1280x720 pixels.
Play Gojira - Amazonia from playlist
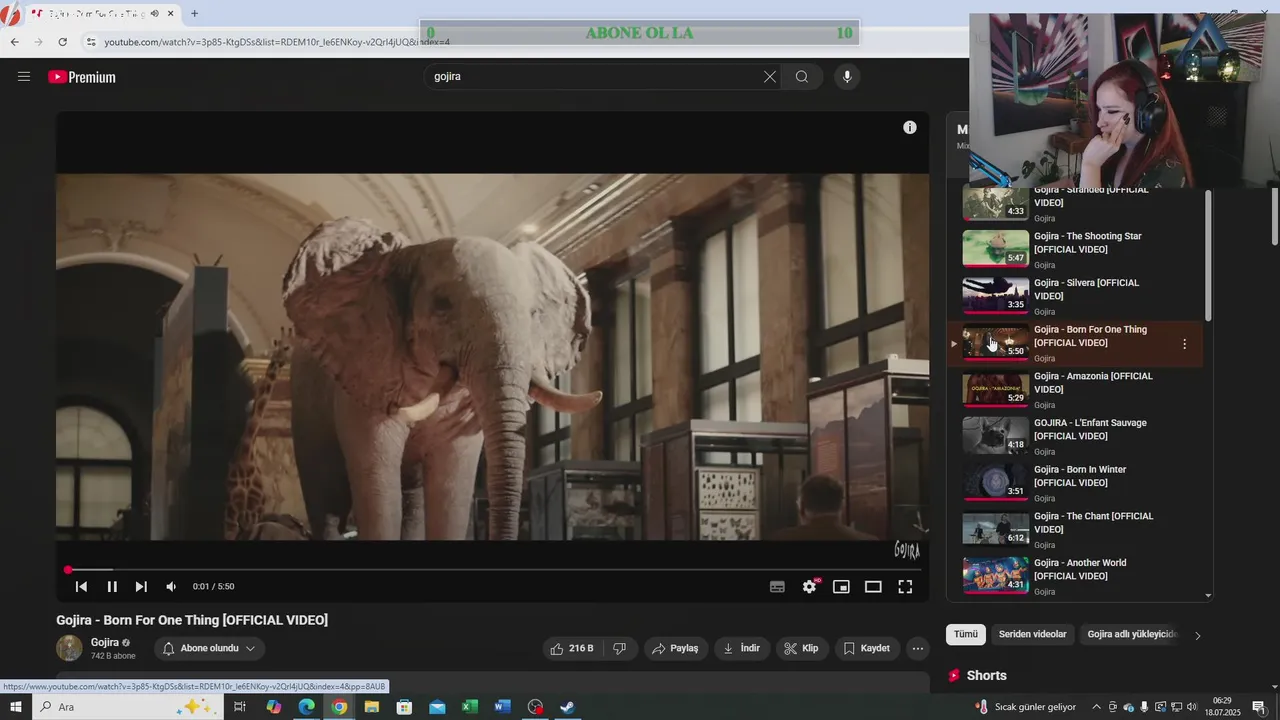1075,390
